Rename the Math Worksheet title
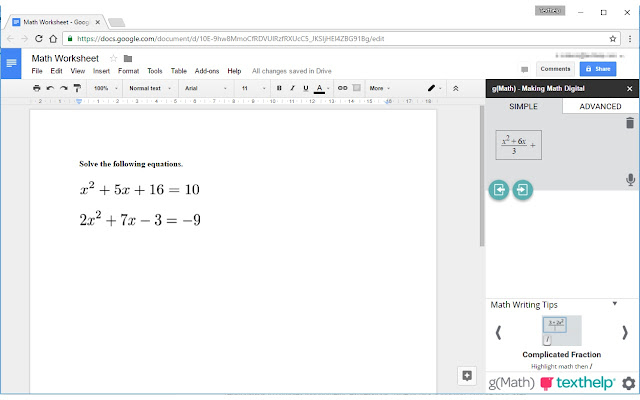This screenshot has width=640, height=400. pos(65,58)
